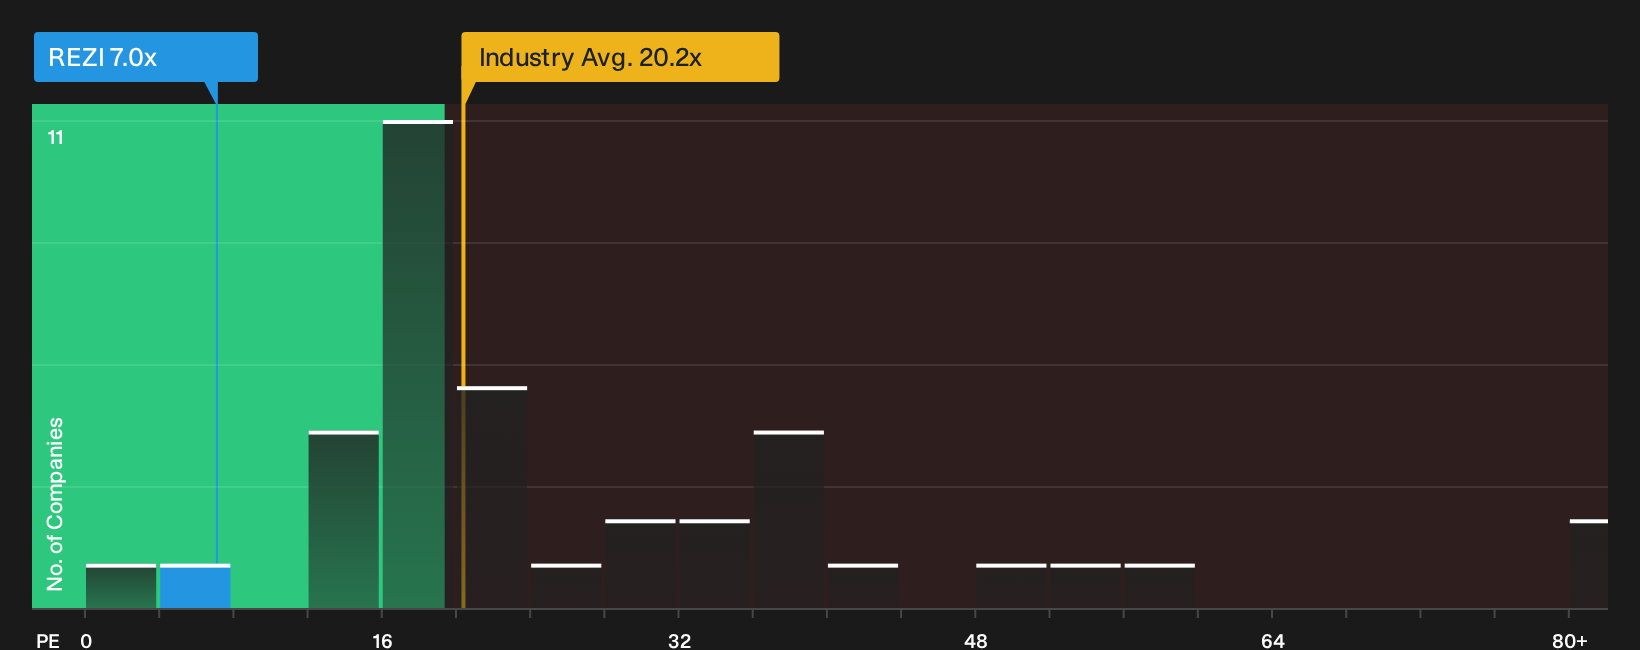Click the '16' x-axis tick label

click(382, 640)
